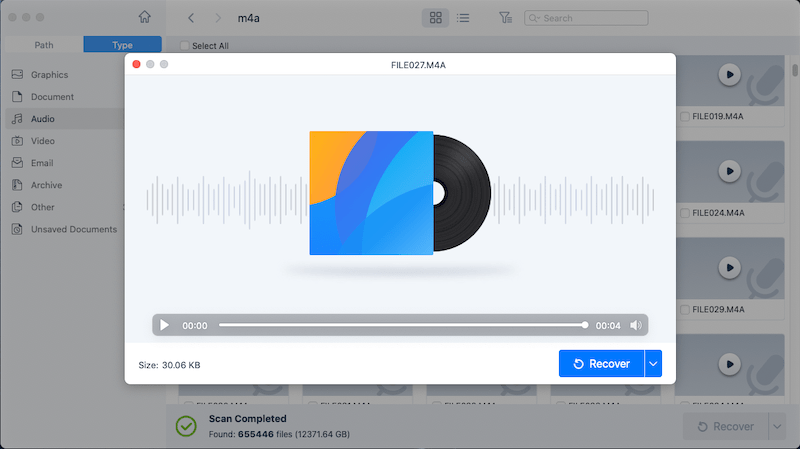Navigate forward with the right chevron
The width and height of the screenshot is (800, 449).
coord(218,18)
